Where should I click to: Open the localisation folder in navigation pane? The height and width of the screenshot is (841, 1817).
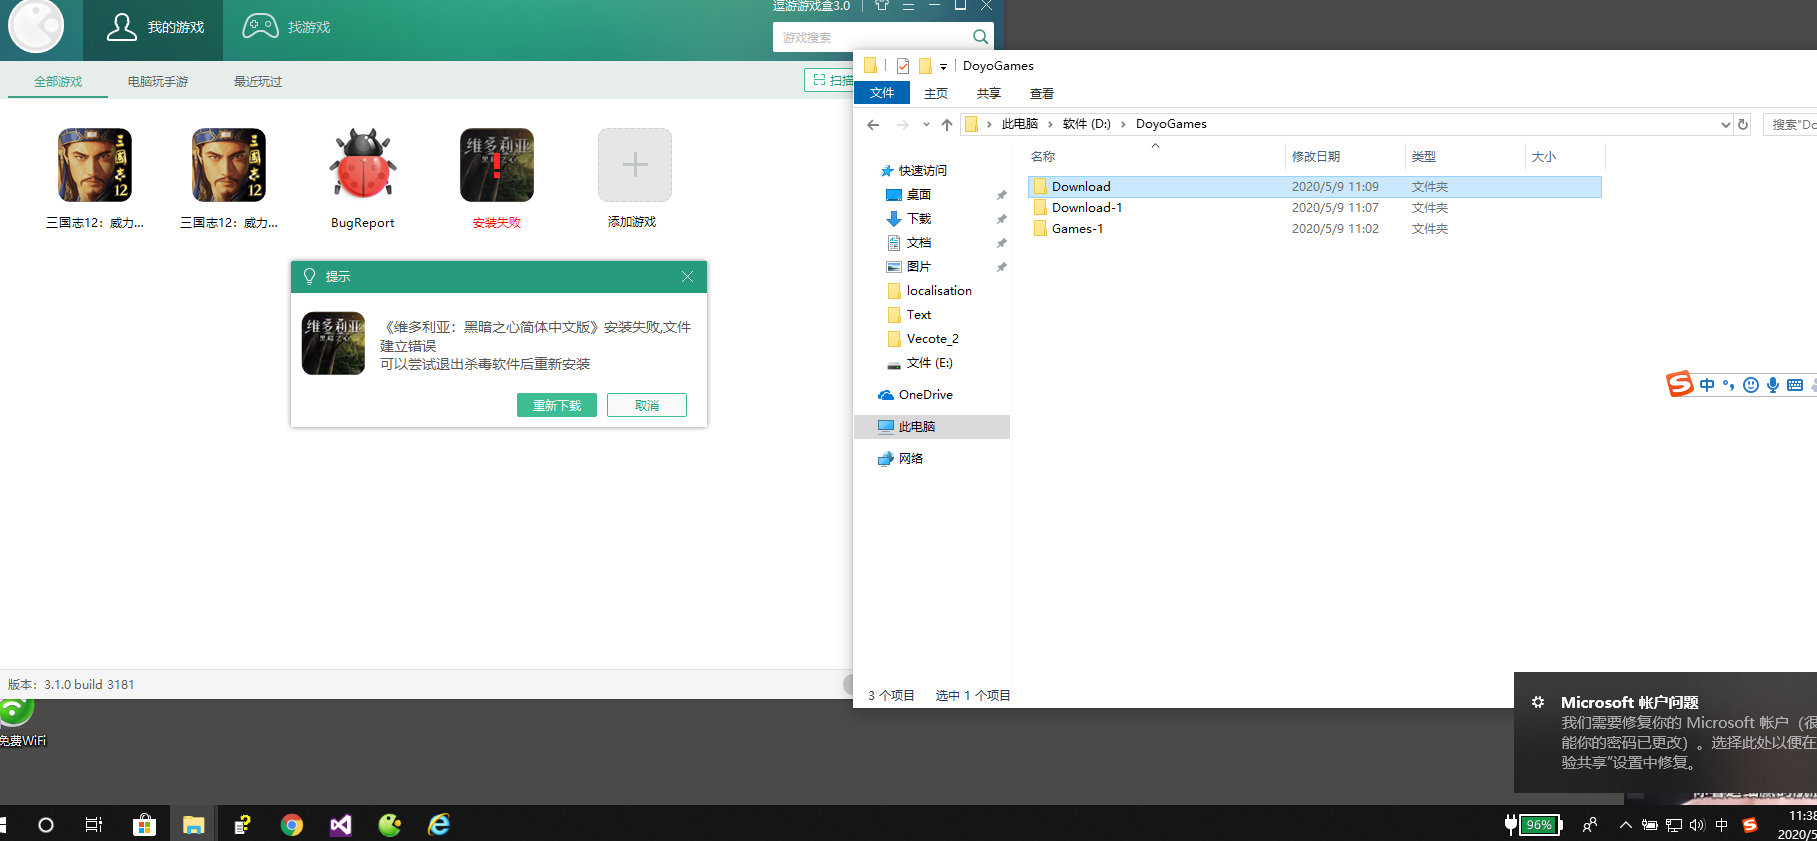pyautogui.click(x=929, y=291)
